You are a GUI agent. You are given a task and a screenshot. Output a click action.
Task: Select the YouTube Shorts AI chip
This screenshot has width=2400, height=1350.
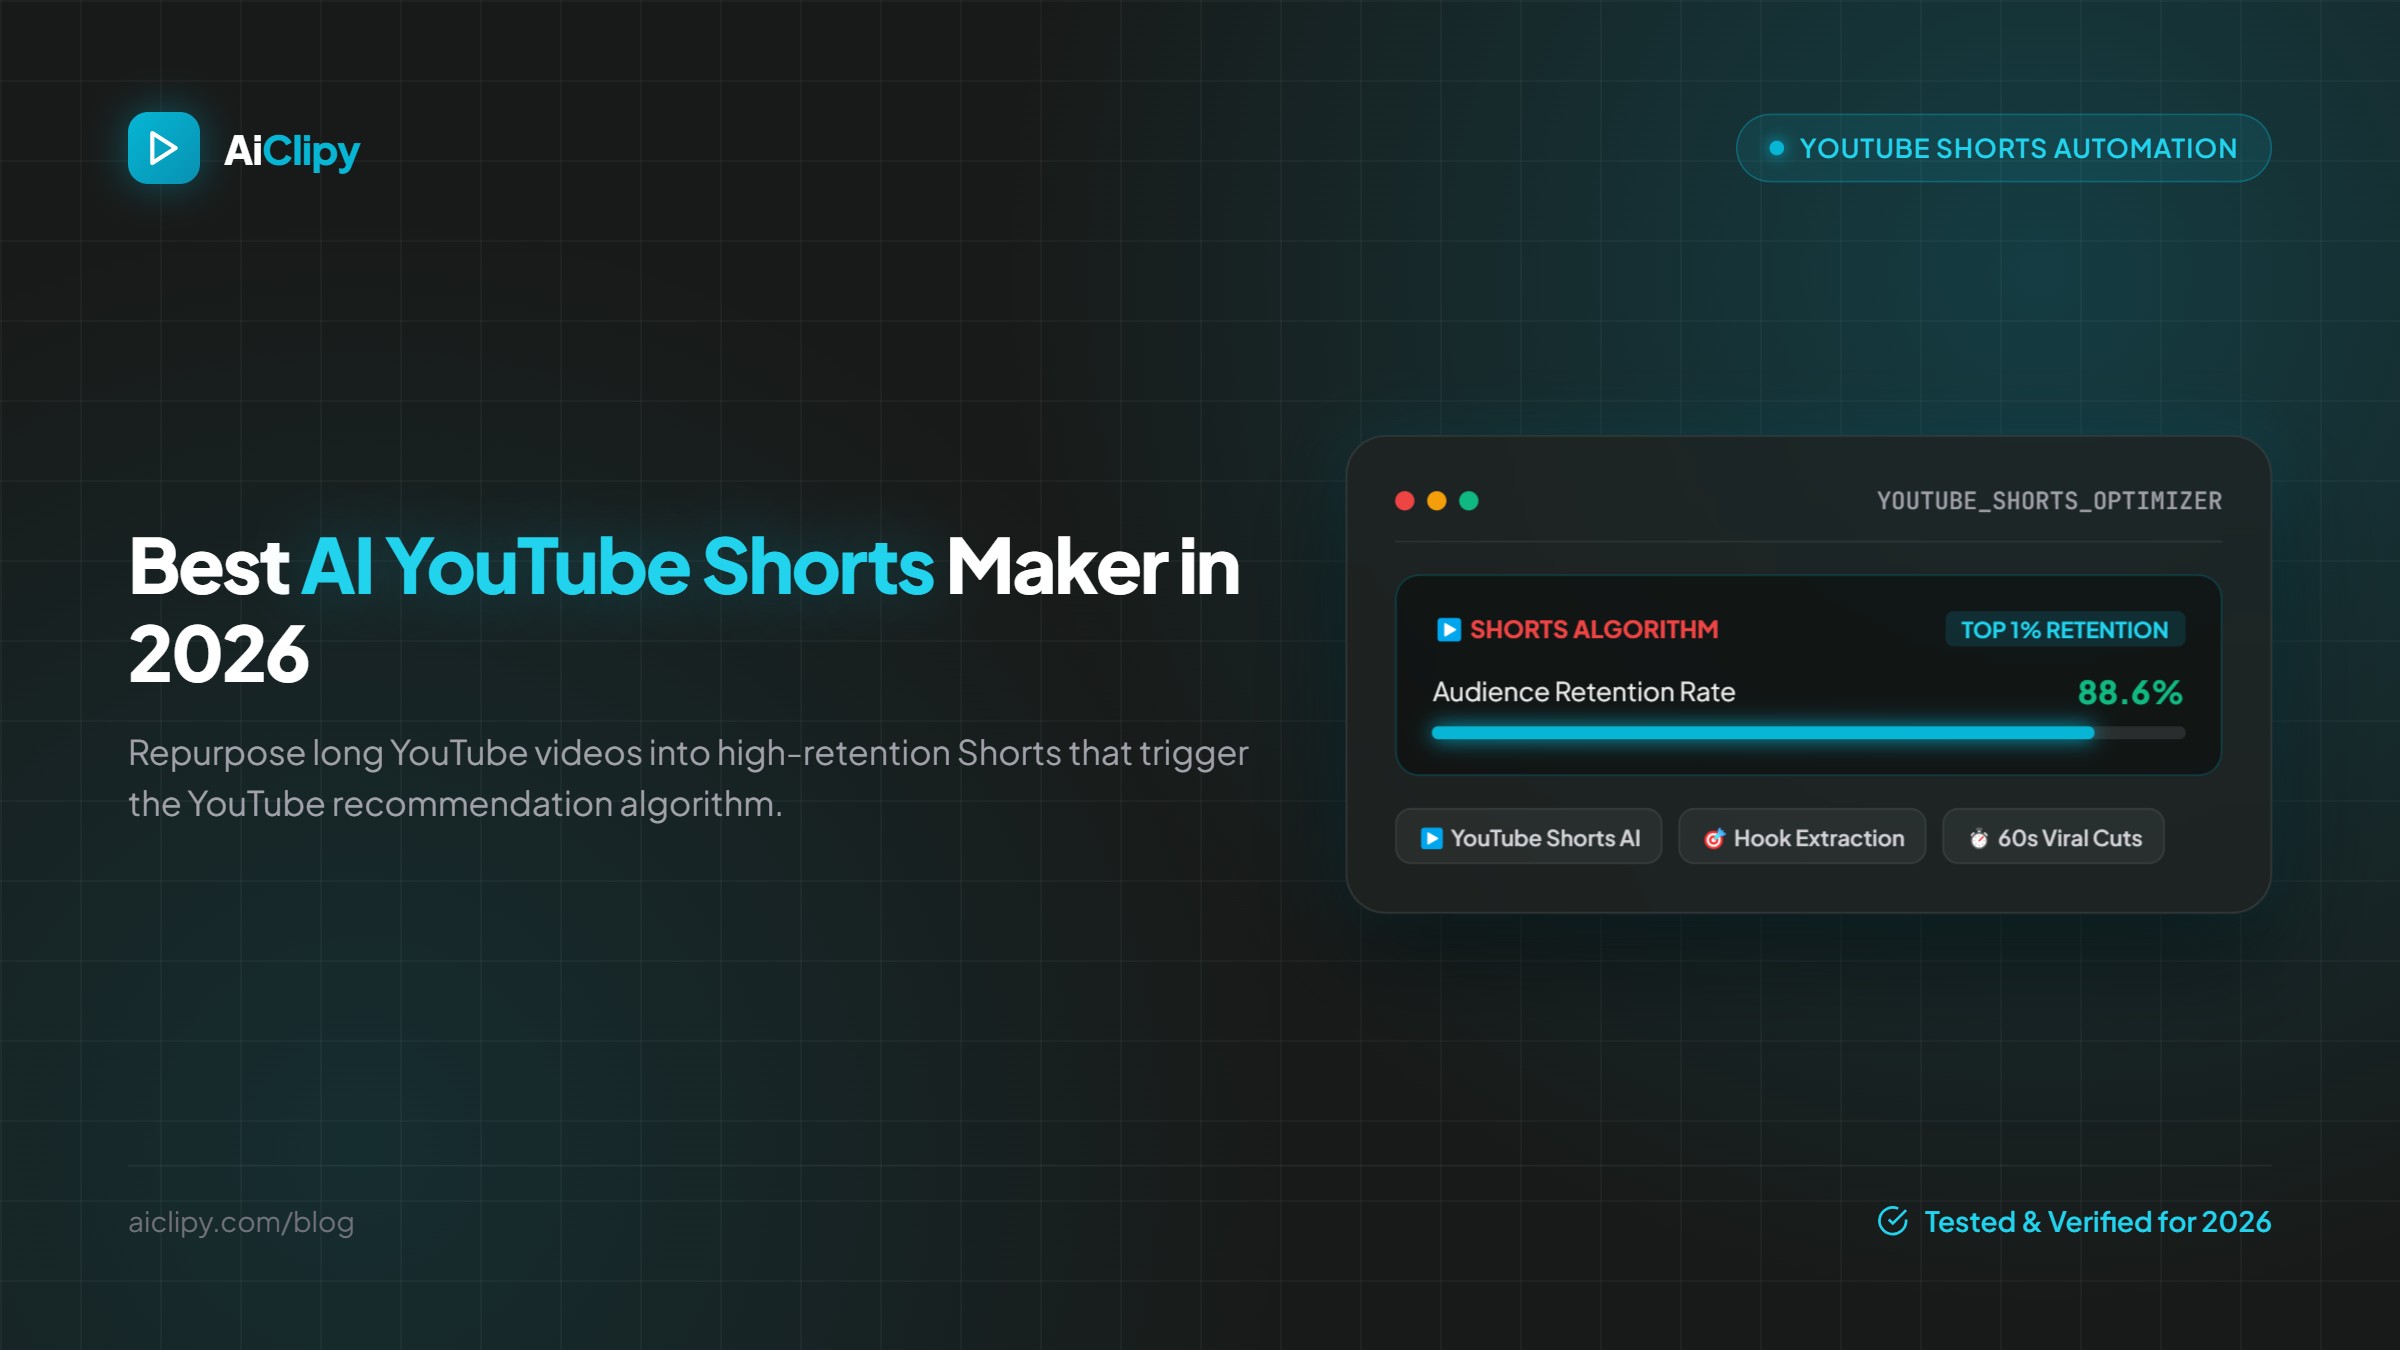click(x=1528, y=837)
